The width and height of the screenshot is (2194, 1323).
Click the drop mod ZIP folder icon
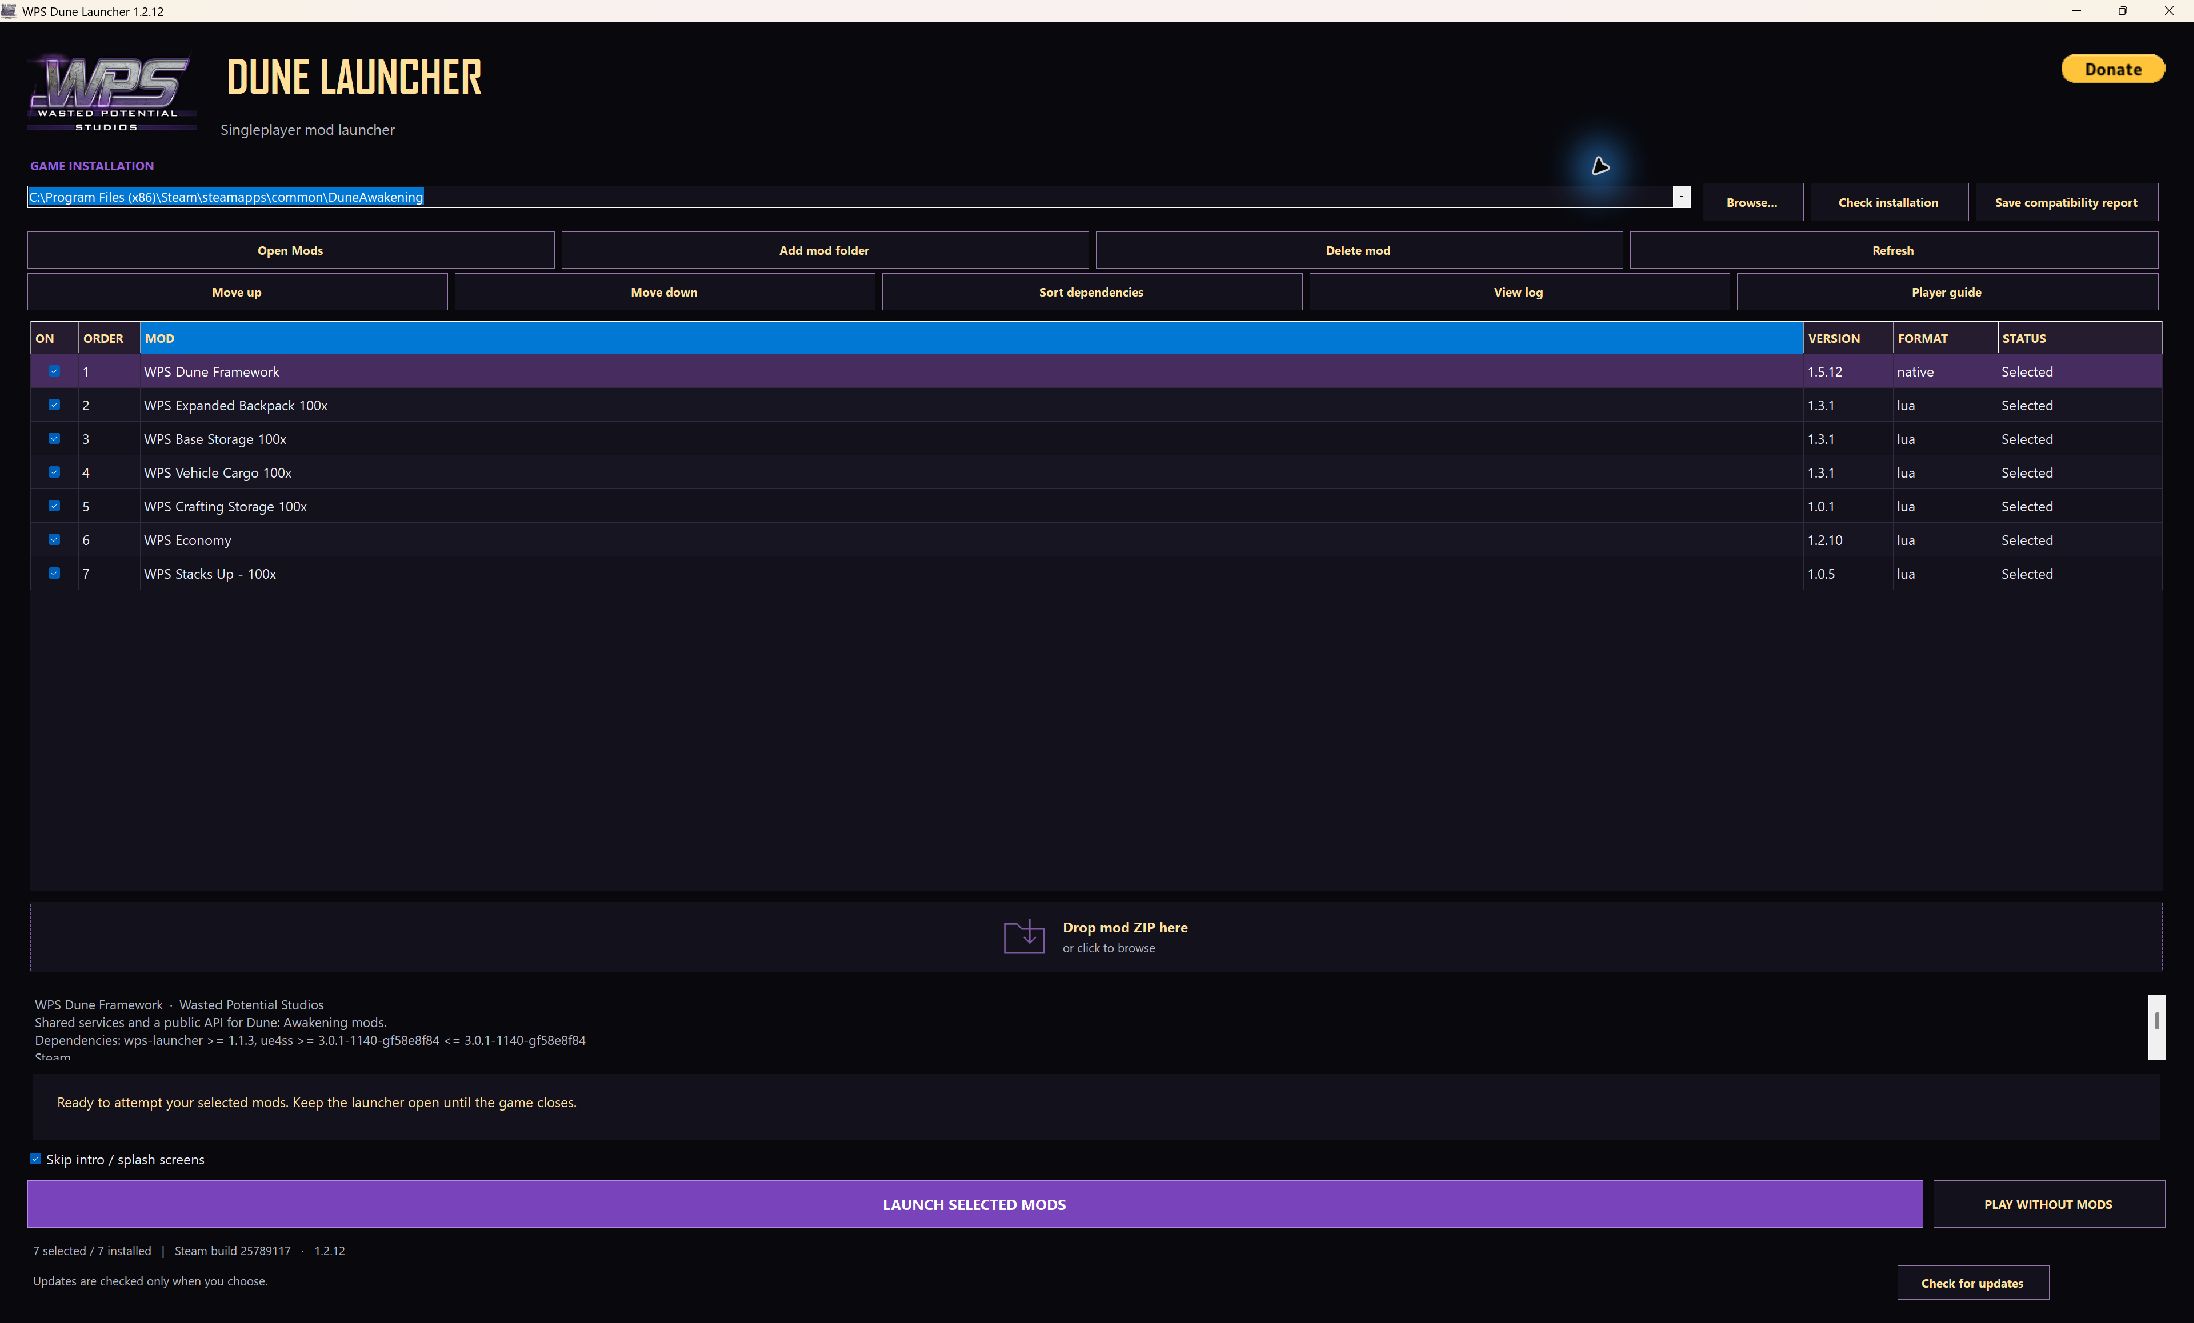(1024, 937)
